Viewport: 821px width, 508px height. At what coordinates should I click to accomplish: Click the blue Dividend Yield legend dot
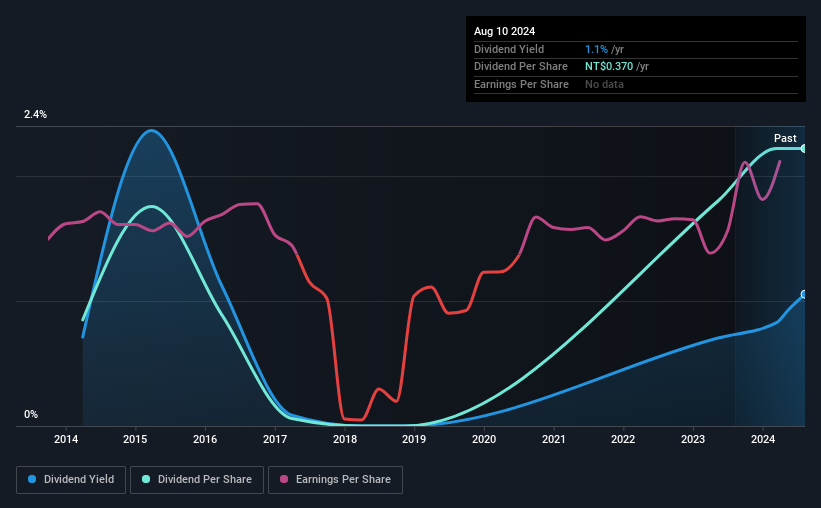coord(32,479)
